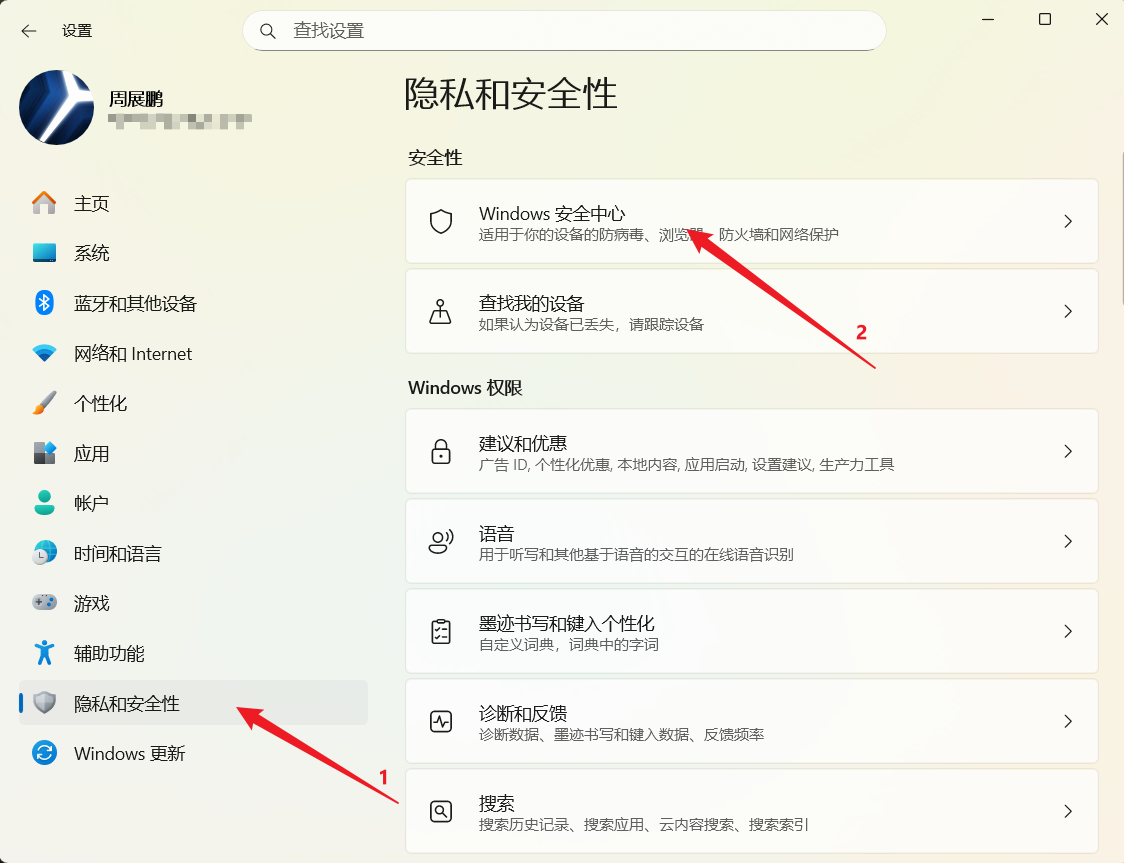This screenshot has width=1124, height=863.
Task: Click the 诊断和反馈 pulse icon
Action: tap(441, 721)
